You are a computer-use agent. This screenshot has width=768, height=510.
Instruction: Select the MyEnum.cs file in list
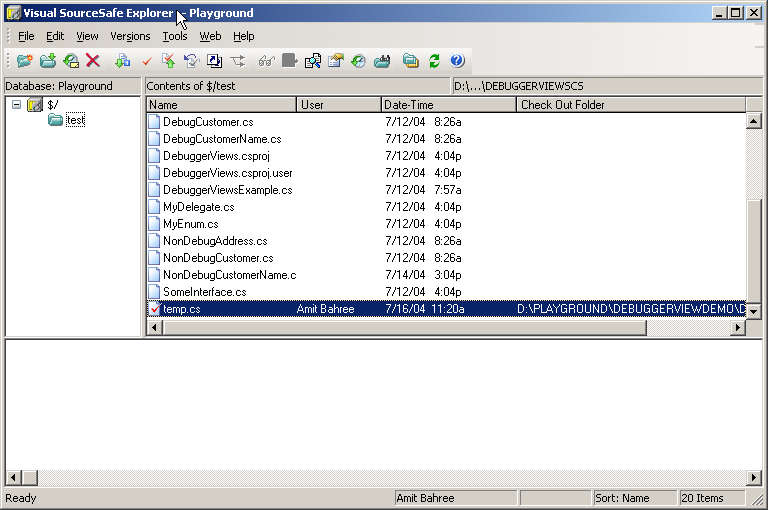[190, 224]
